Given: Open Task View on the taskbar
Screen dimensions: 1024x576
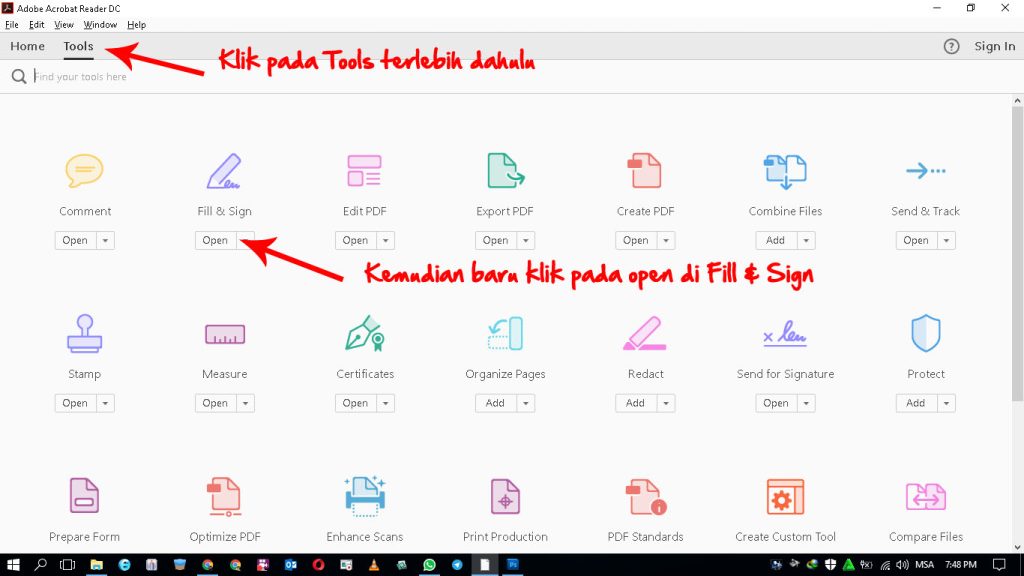Looking at the screenshot, I should [x=67, y=565].
